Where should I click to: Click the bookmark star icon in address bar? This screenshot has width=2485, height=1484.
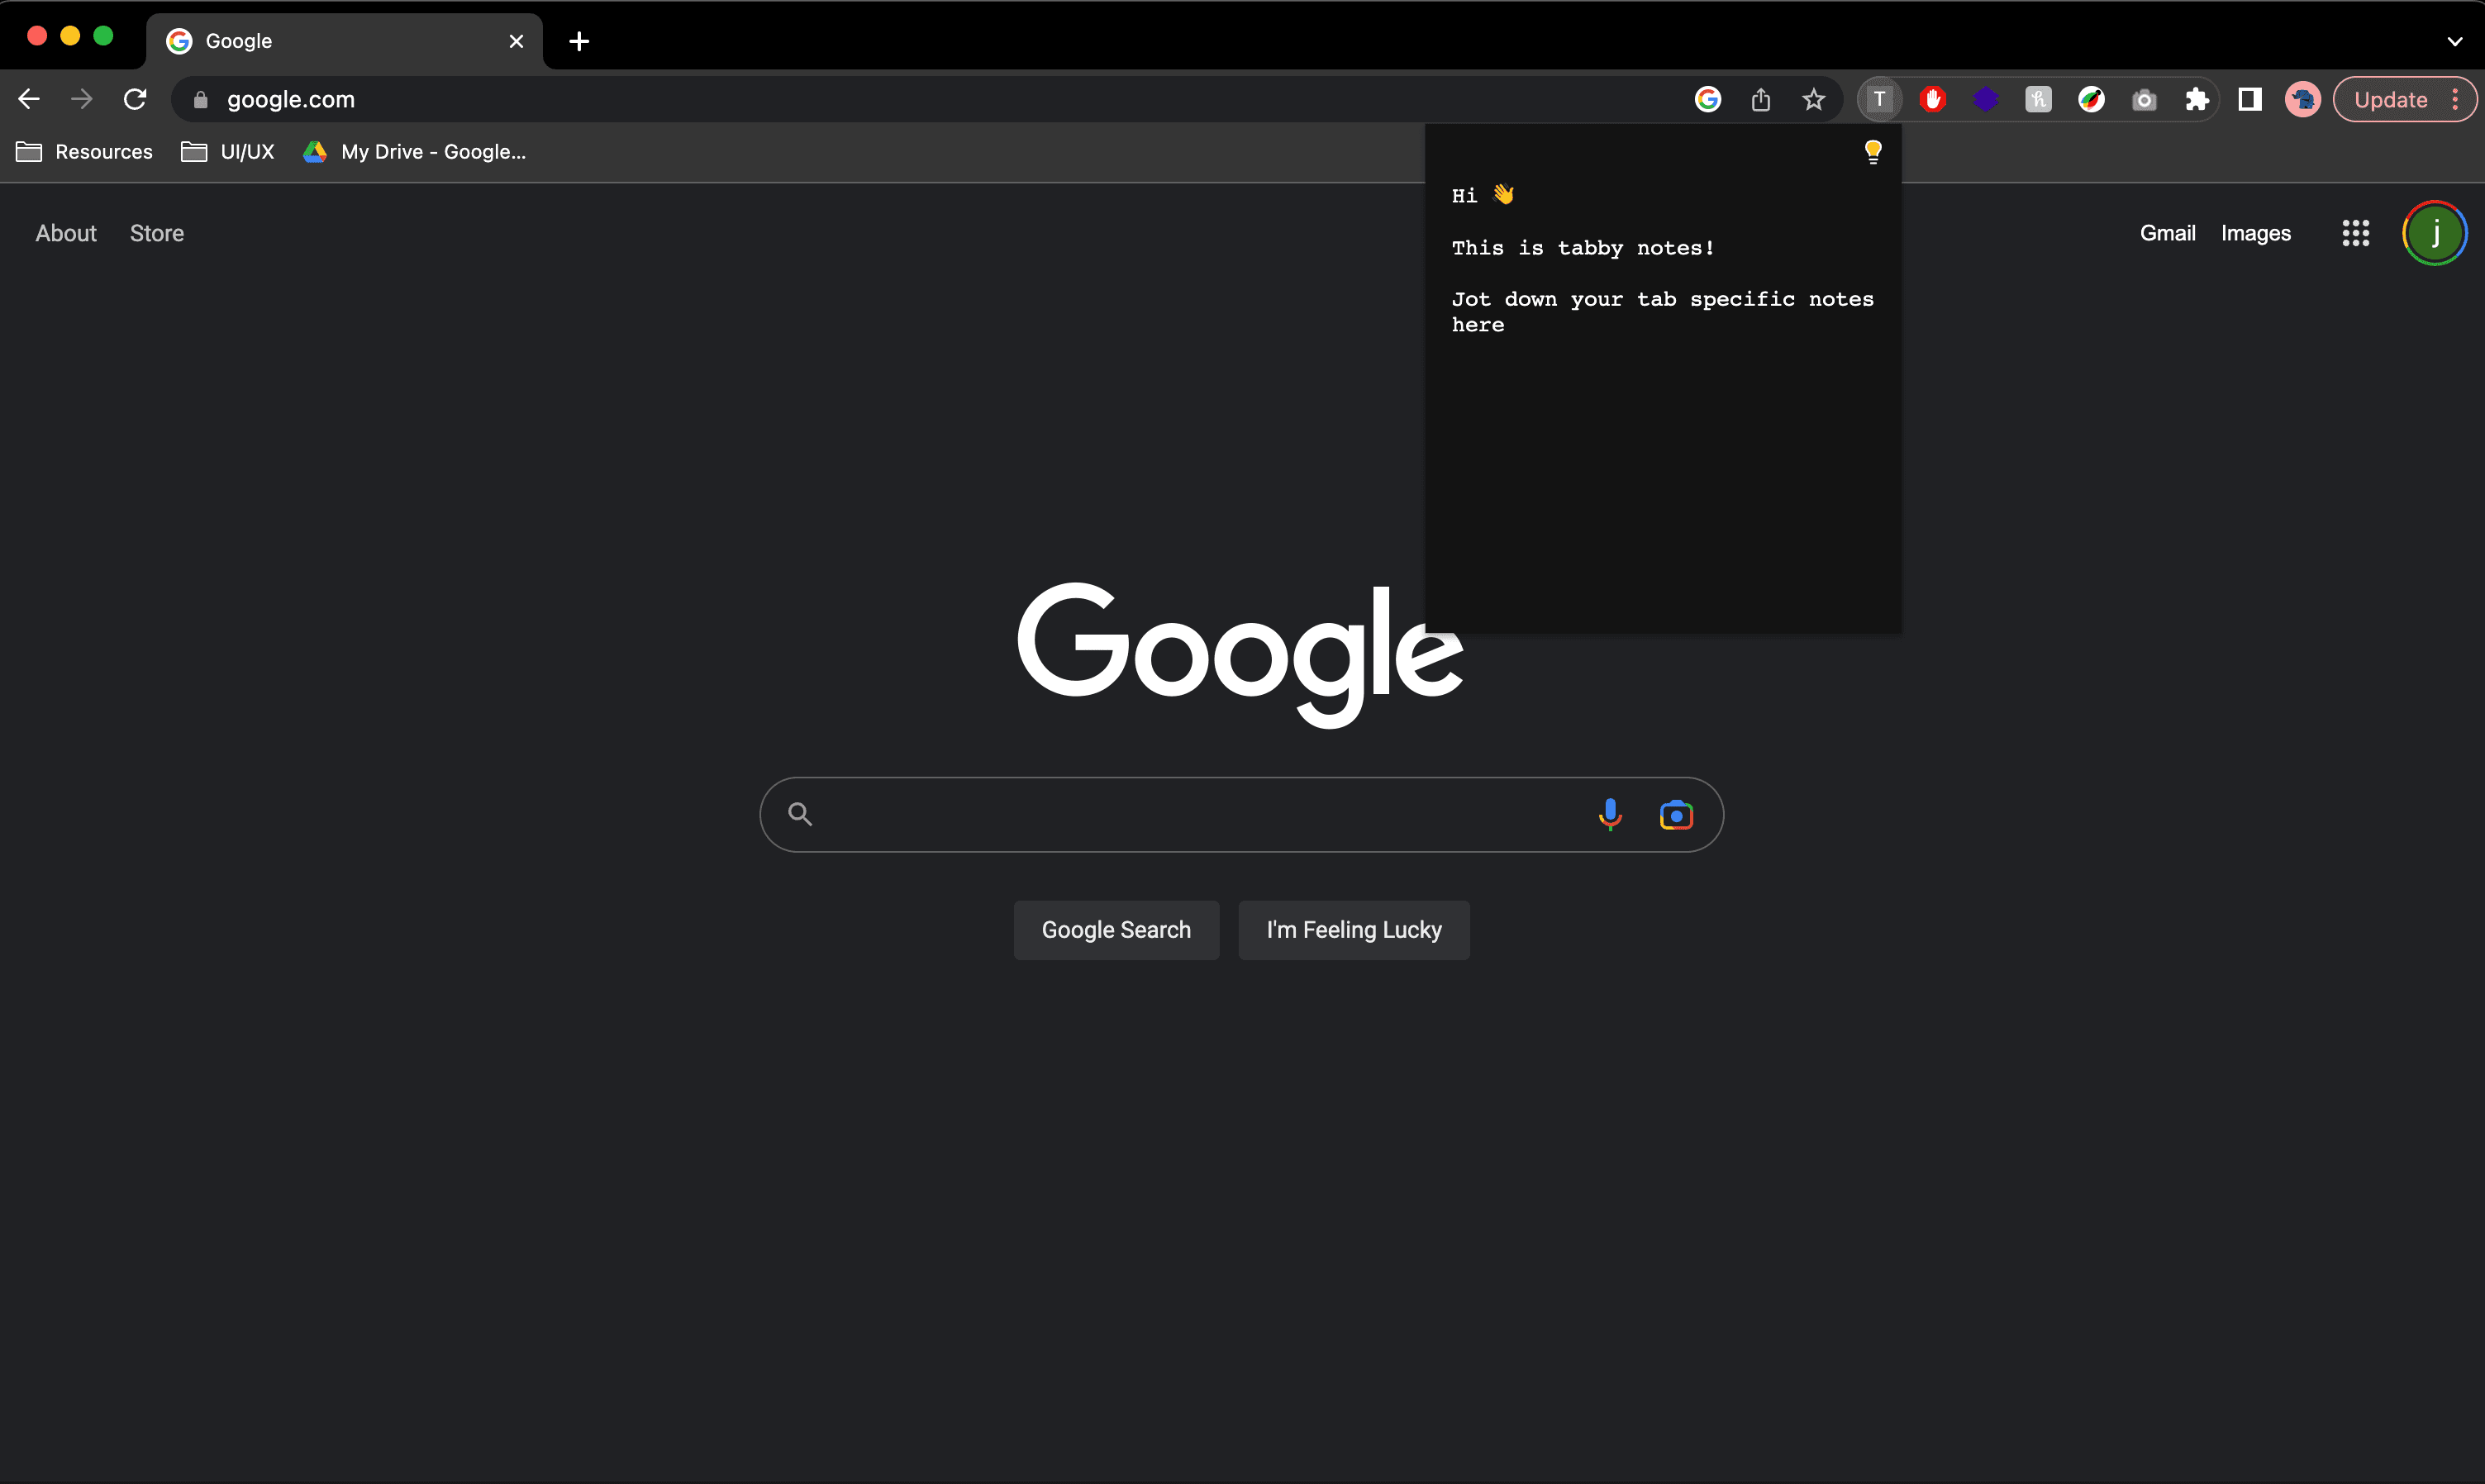1816,99
